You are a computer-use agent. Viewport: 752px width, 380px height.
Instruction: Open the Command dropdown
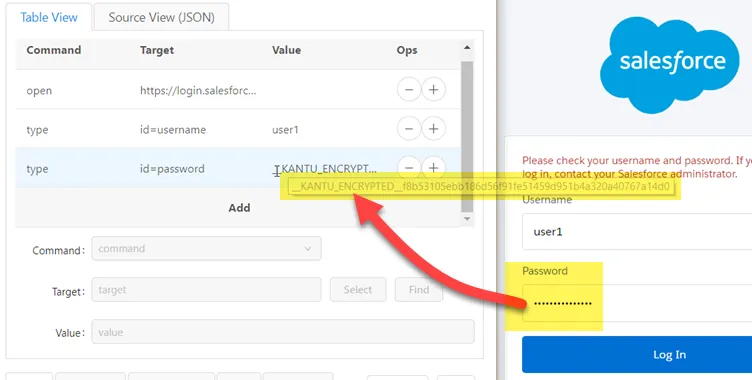click(x=206, y=249)
